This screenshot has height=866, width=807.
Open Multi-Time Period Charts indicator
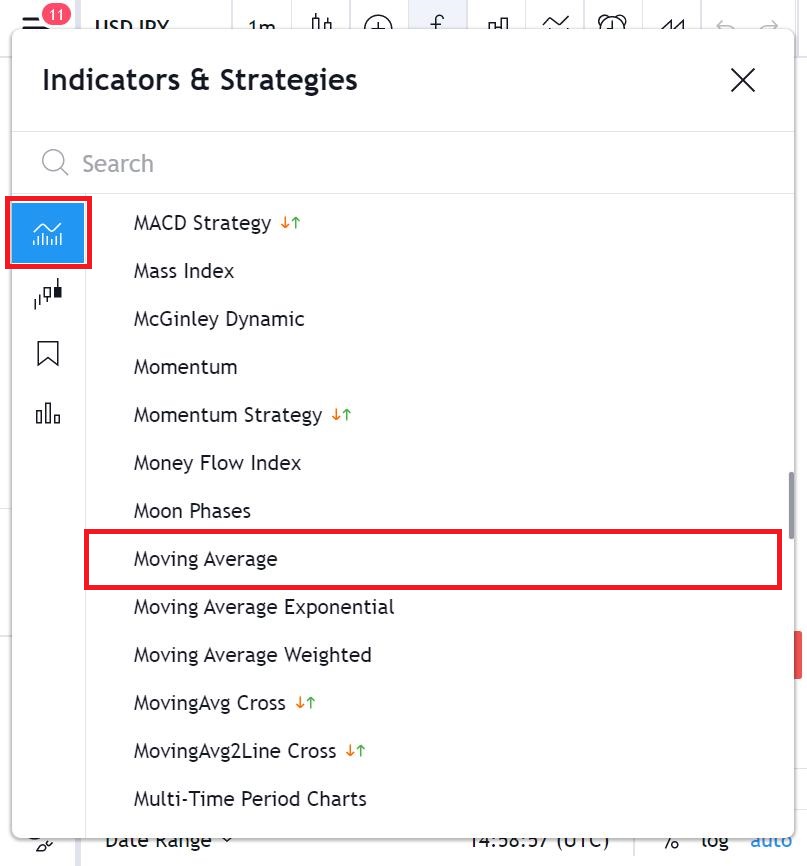click(250, 799)
